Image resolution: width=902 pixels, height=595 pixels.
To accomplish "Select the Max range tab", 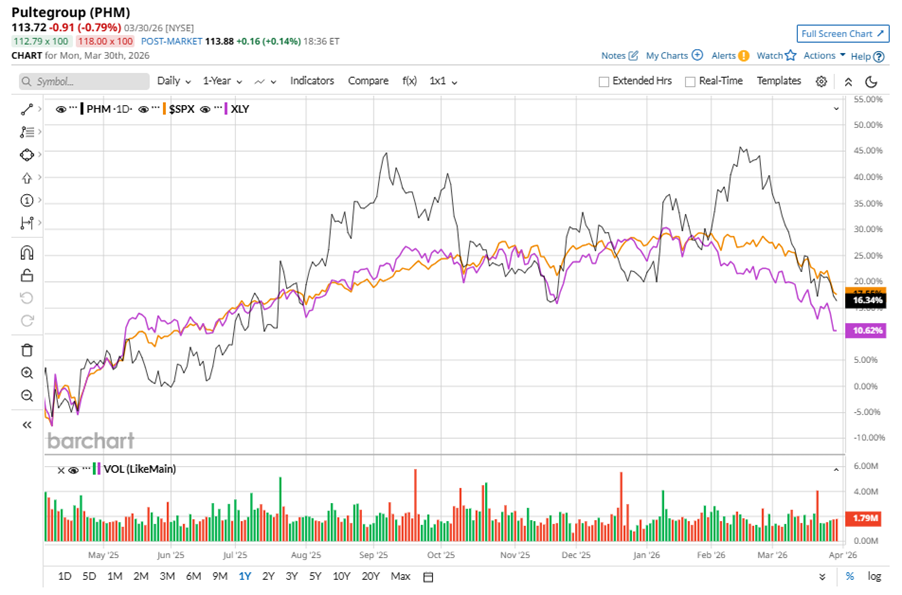I will tap(400, 576).
